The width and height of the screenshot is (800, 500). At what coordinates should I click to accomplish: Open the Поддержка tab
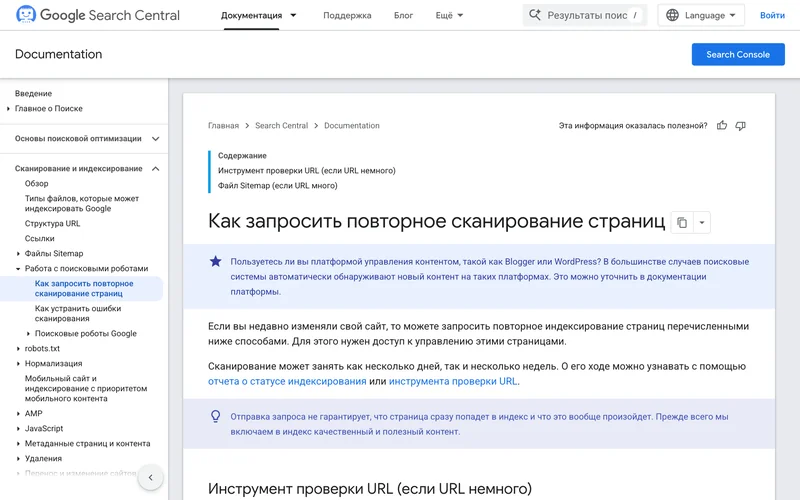[x=347, y=15]
